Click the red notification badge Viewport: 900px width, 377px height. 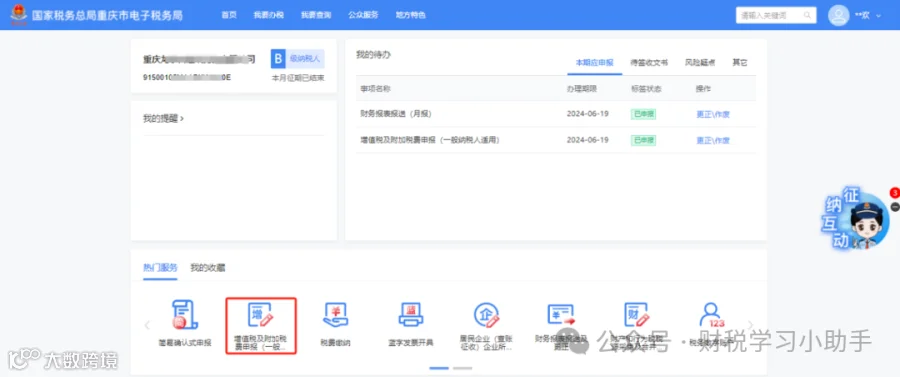[x=894, y=193]
